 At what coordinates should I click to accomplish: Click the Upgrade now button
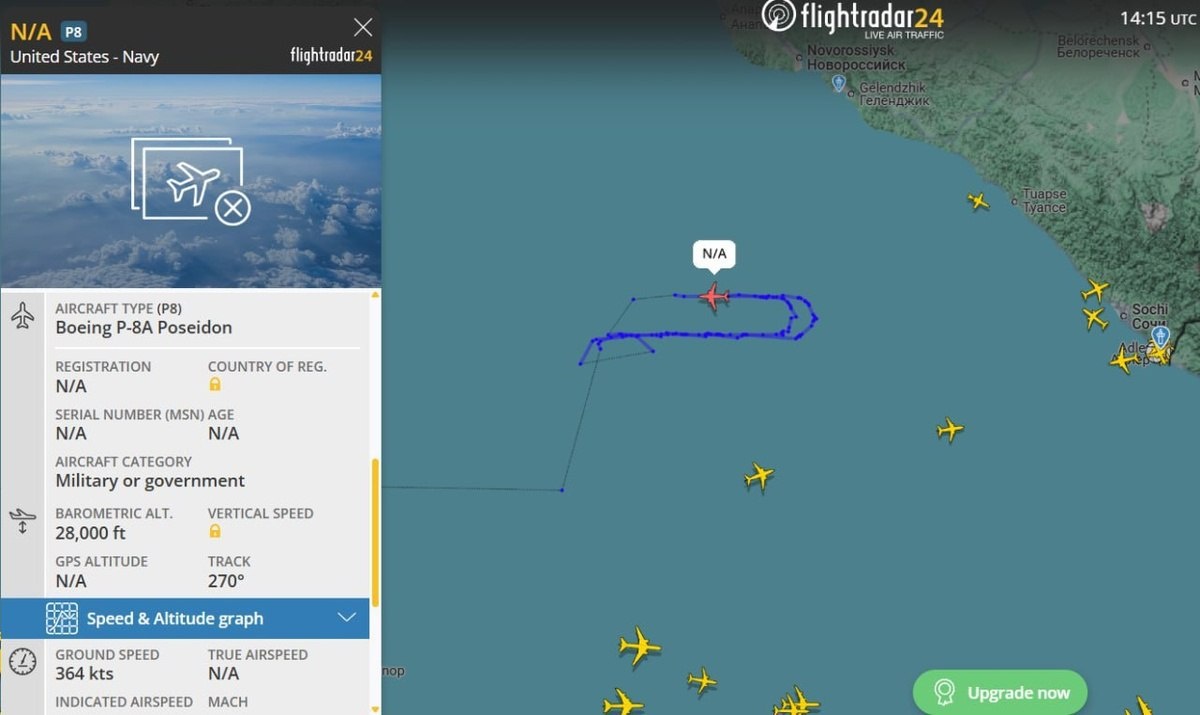(x=1000, y=692)
